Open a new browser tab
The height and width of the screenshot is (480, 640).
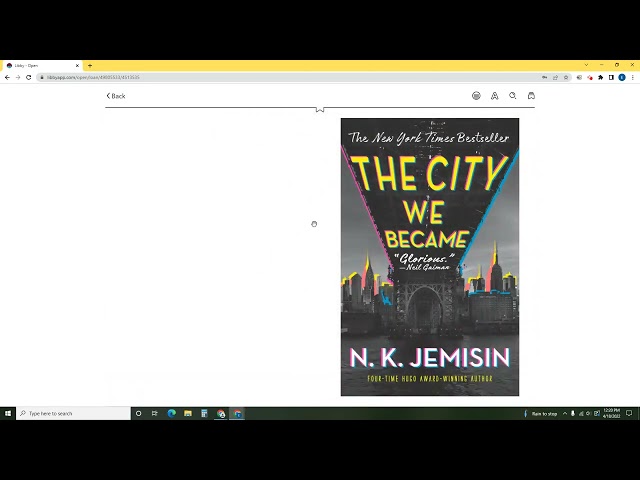(90, 65)
